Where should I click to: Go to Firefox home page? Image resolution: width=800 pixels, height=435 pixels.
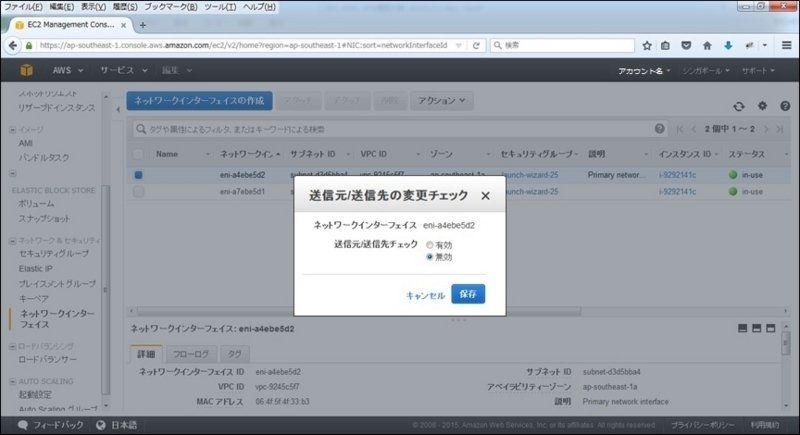(707, 45)
